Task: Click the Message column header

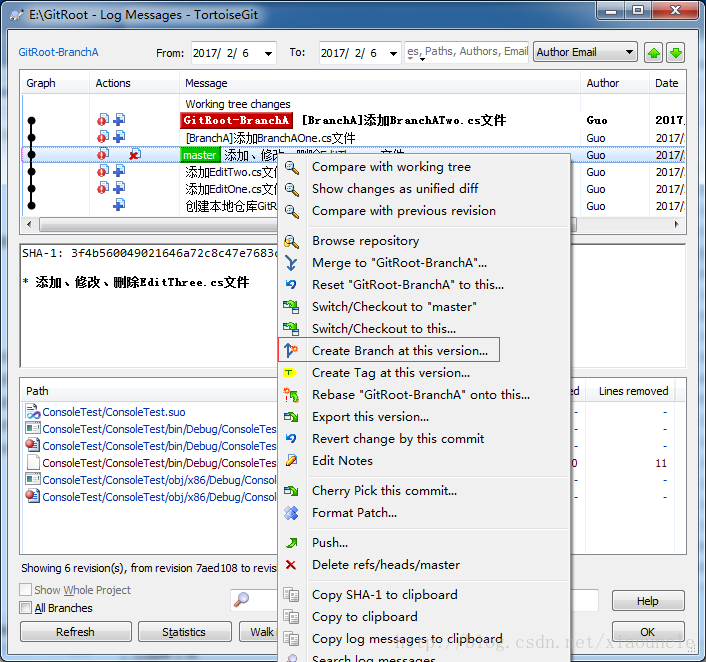Action: 380,83
